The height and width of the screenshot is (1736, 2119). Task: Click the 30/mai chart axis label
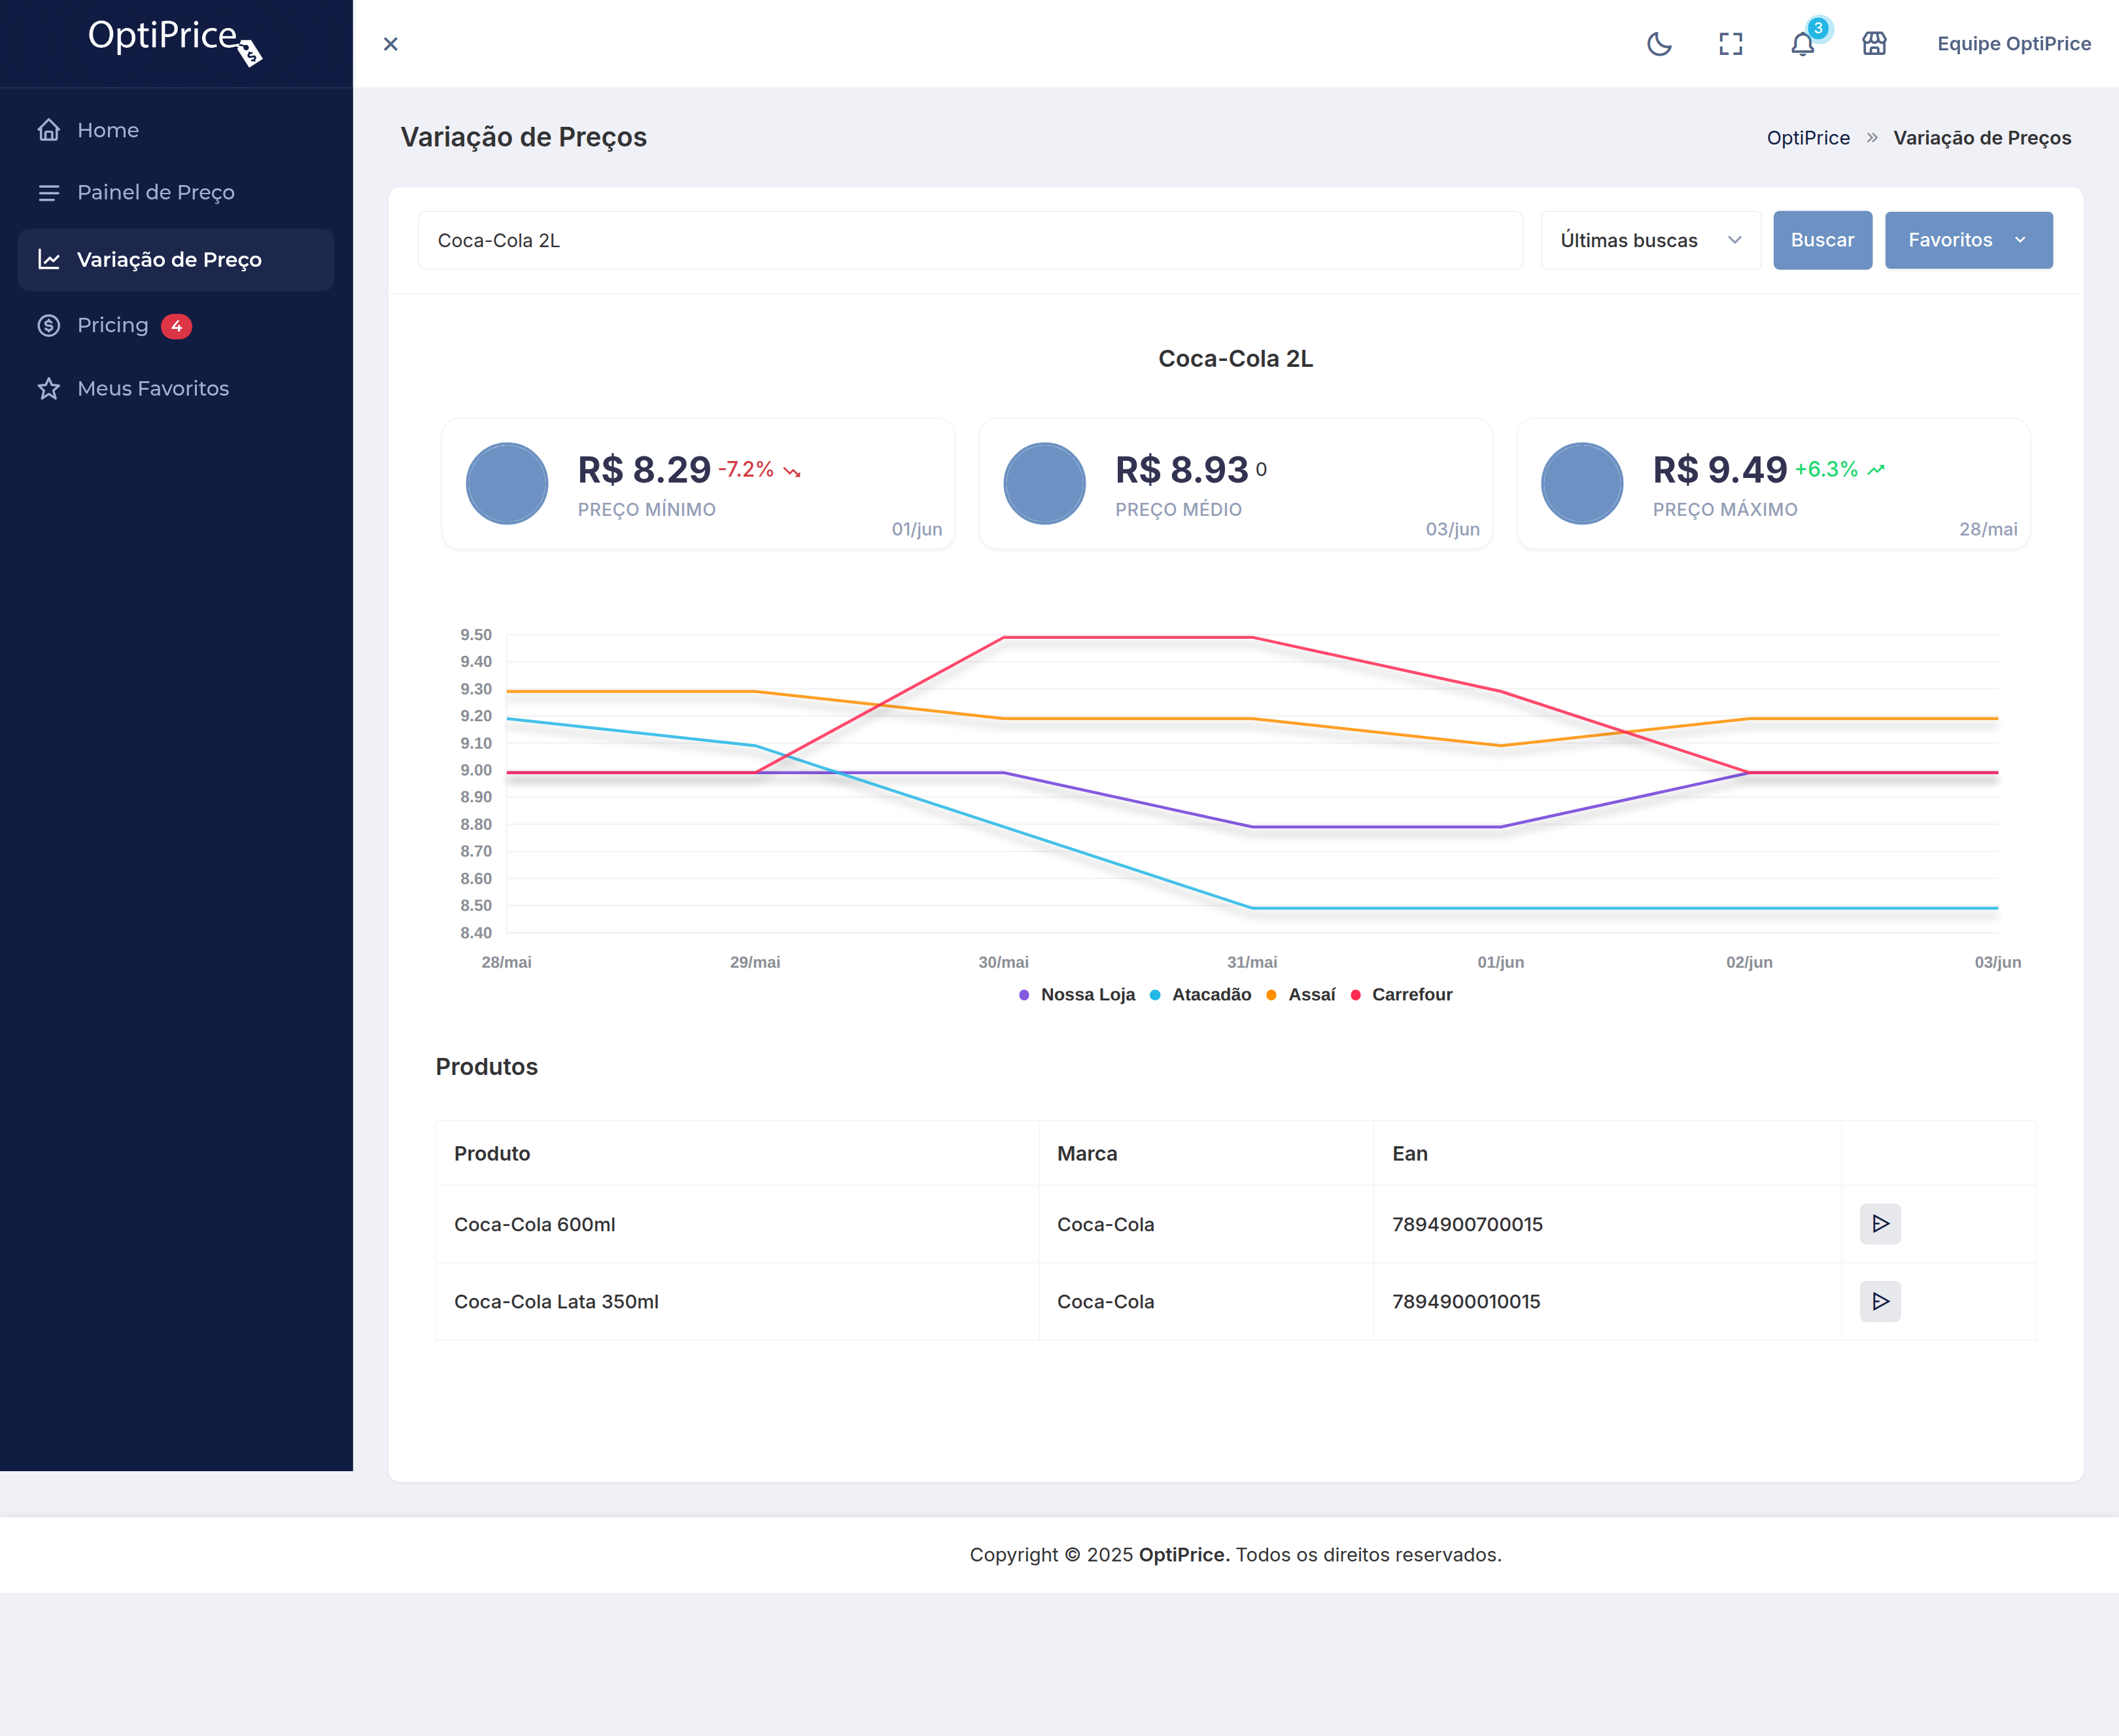pos(1003,962)
